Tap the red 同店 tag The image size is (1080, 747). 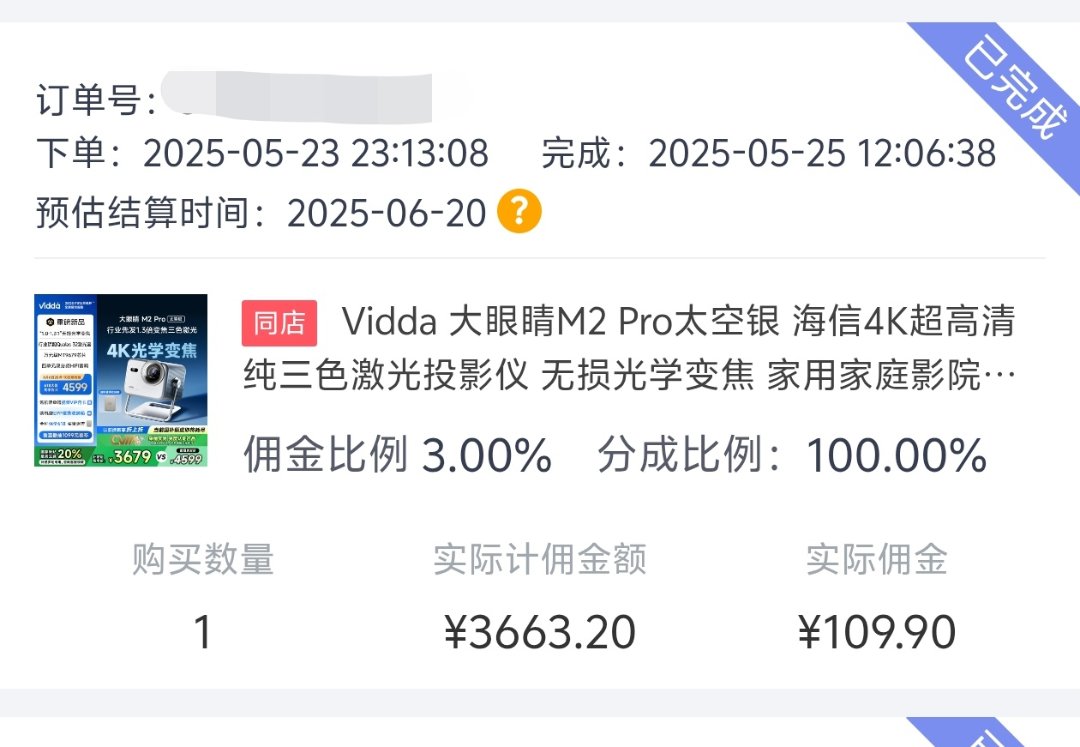pos(279,323)
